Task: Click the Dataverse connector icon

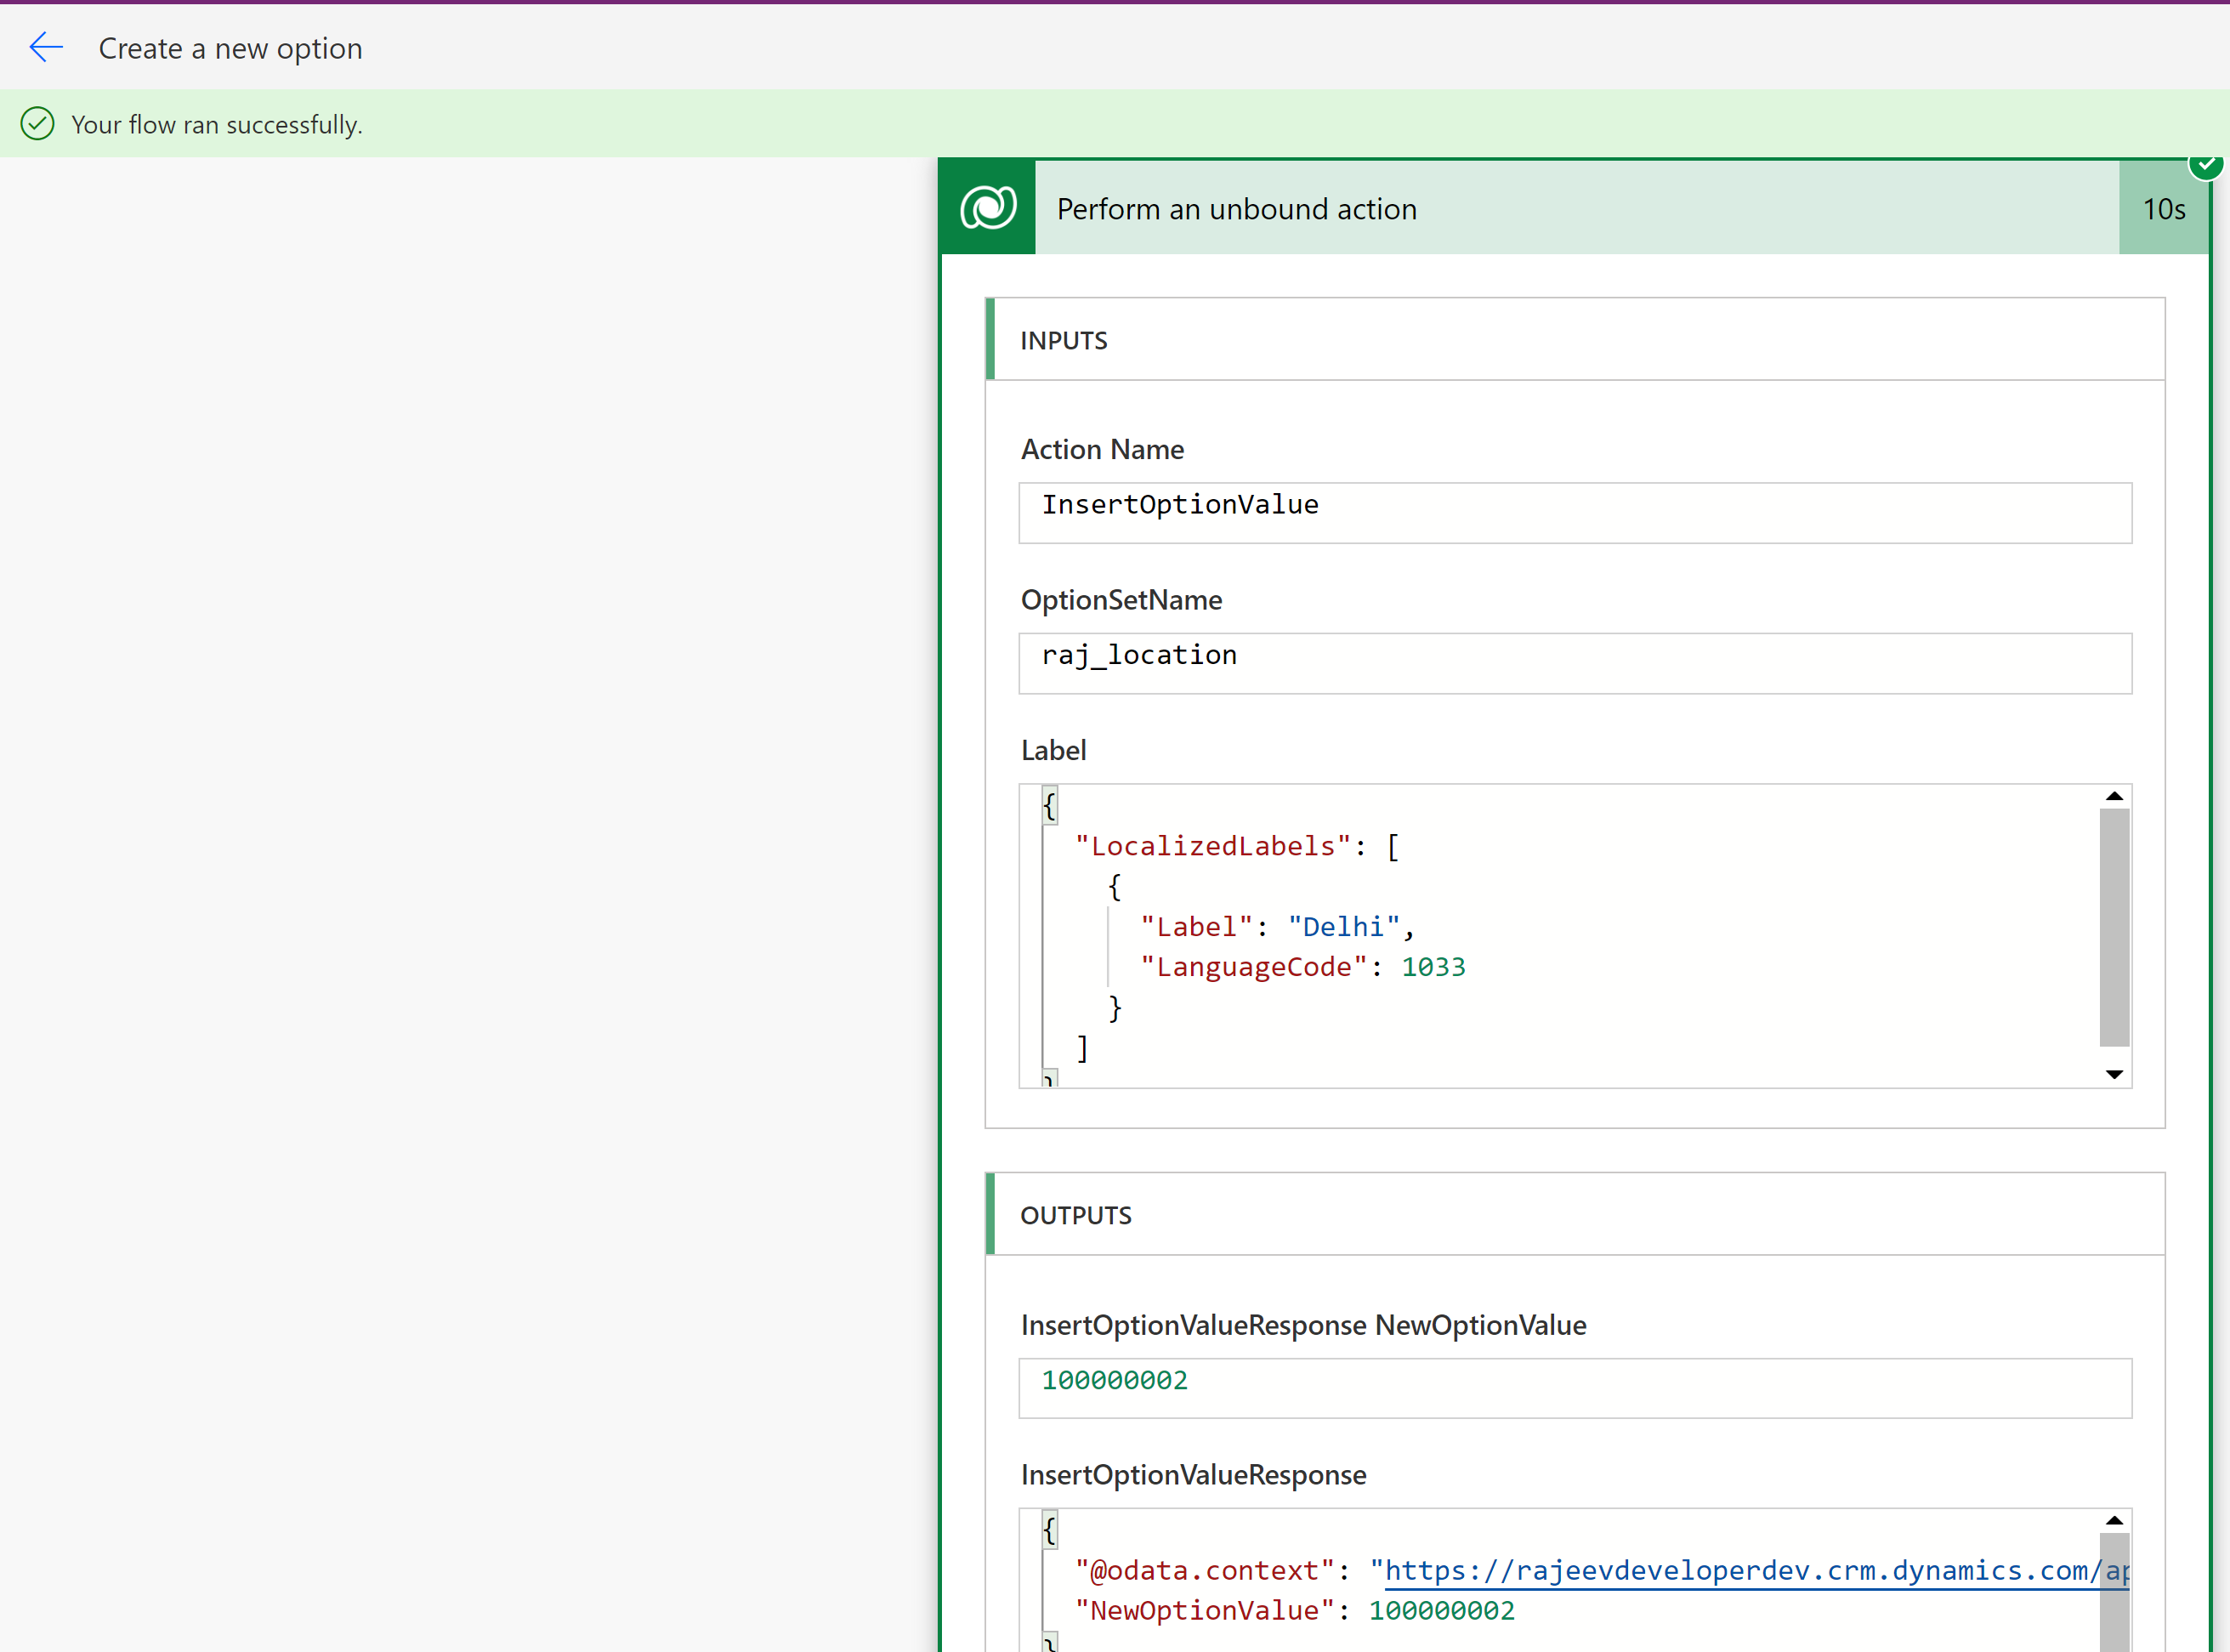Action: (986, 207)
